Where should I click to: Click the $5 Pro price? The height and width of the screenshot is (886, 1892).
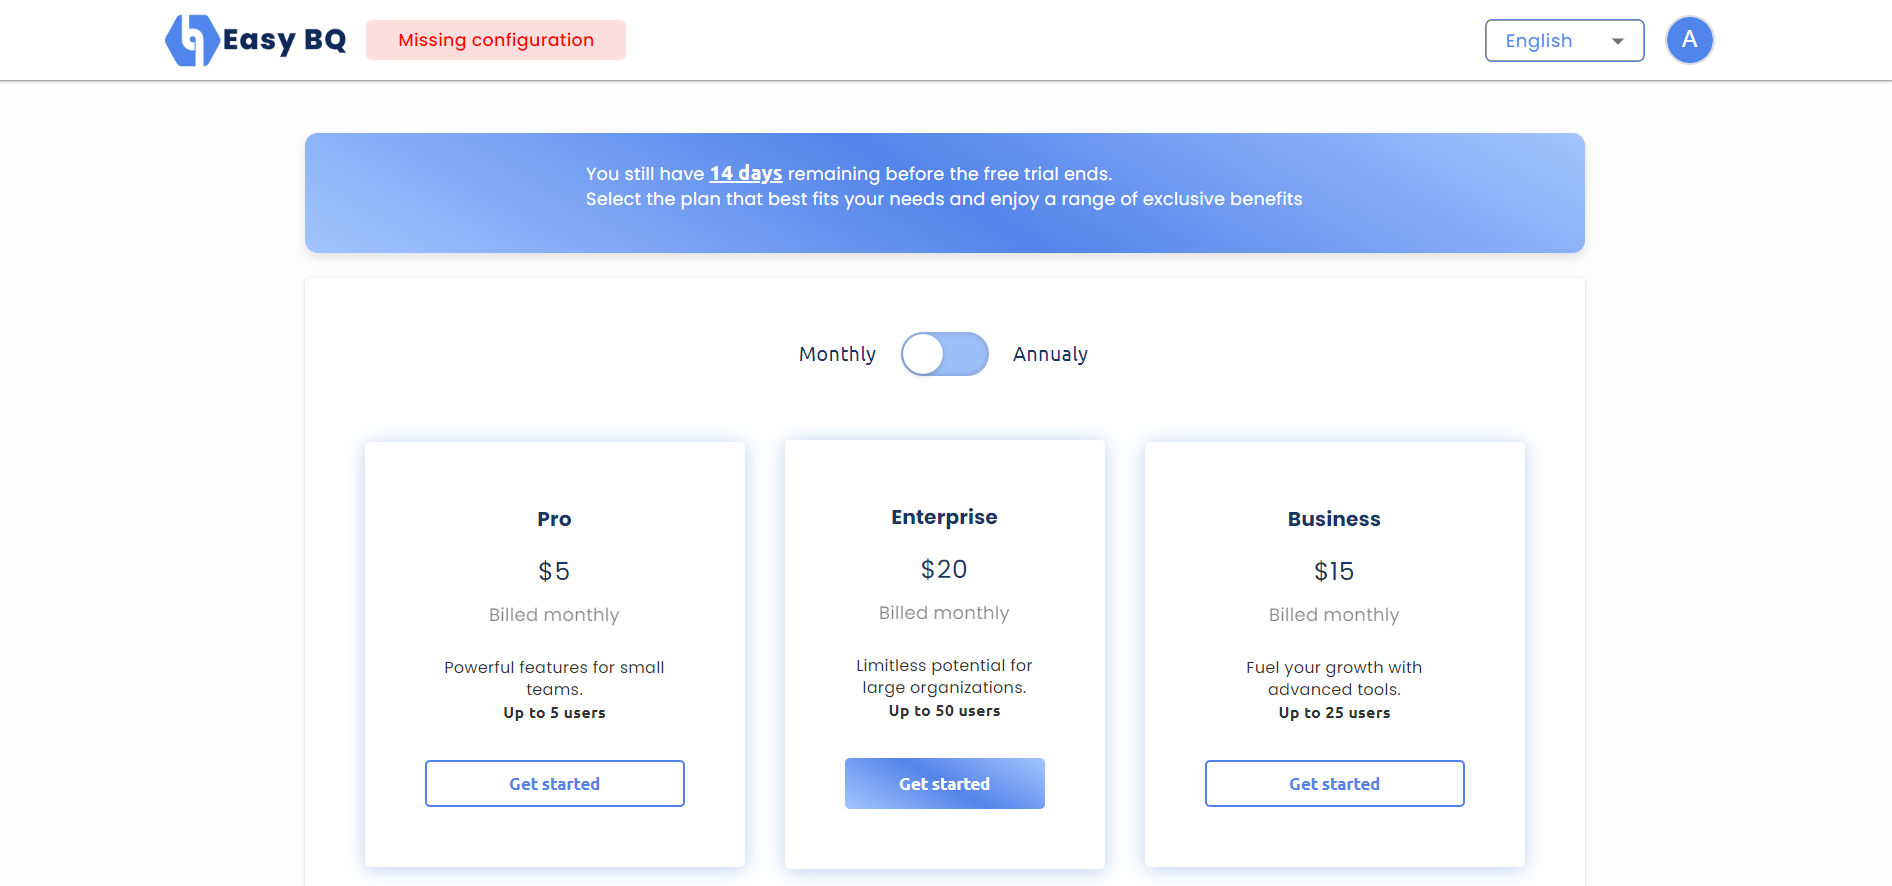(x=554, y=571)
